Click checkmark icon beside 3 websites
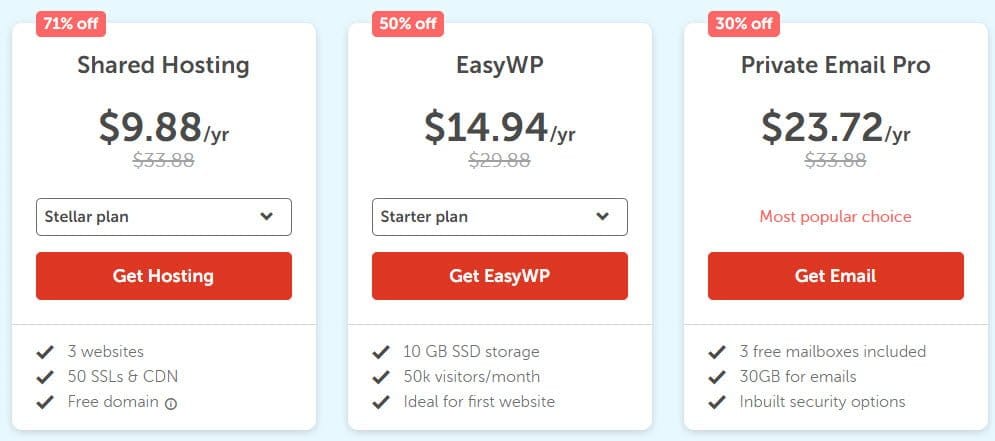Viewport: 995px width, 441px height. coord(44,352)
